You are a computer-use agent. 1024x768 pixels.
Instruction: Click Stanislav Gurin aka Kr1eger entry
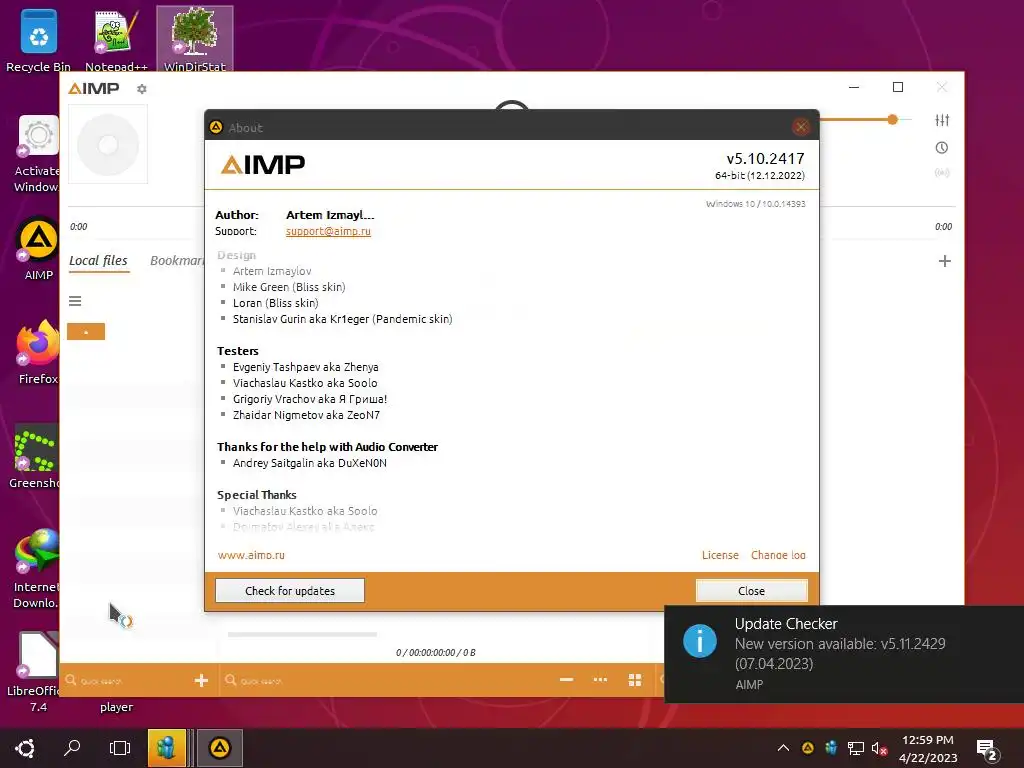[x=342, y=319]
